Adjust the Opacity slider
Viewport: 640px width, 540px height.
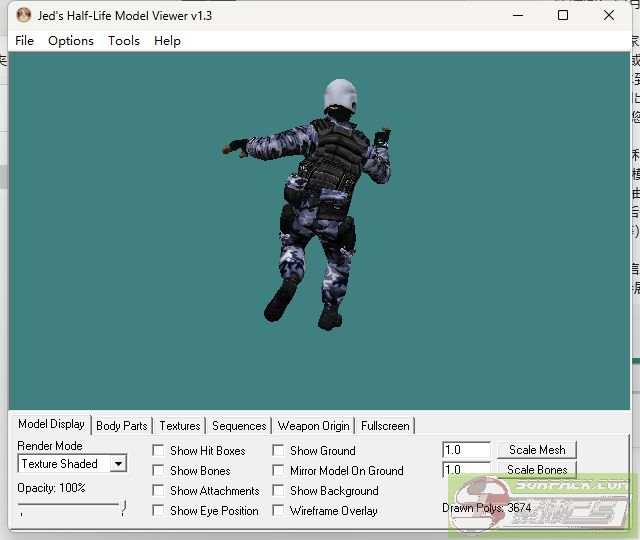tap(123, 509)
